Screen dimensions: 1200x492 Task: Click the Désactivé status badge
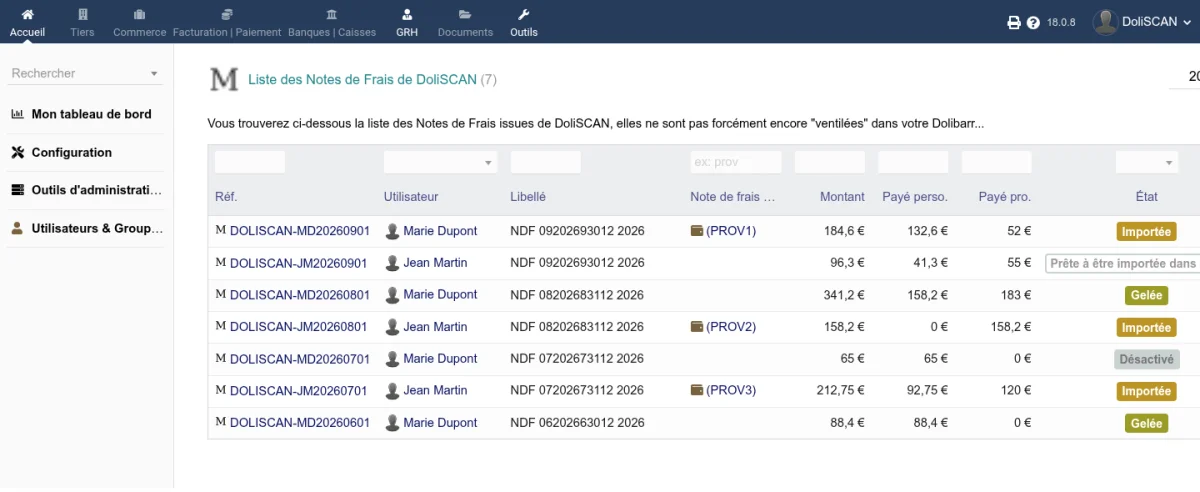pyautogui.click(x=1146, y=359)
